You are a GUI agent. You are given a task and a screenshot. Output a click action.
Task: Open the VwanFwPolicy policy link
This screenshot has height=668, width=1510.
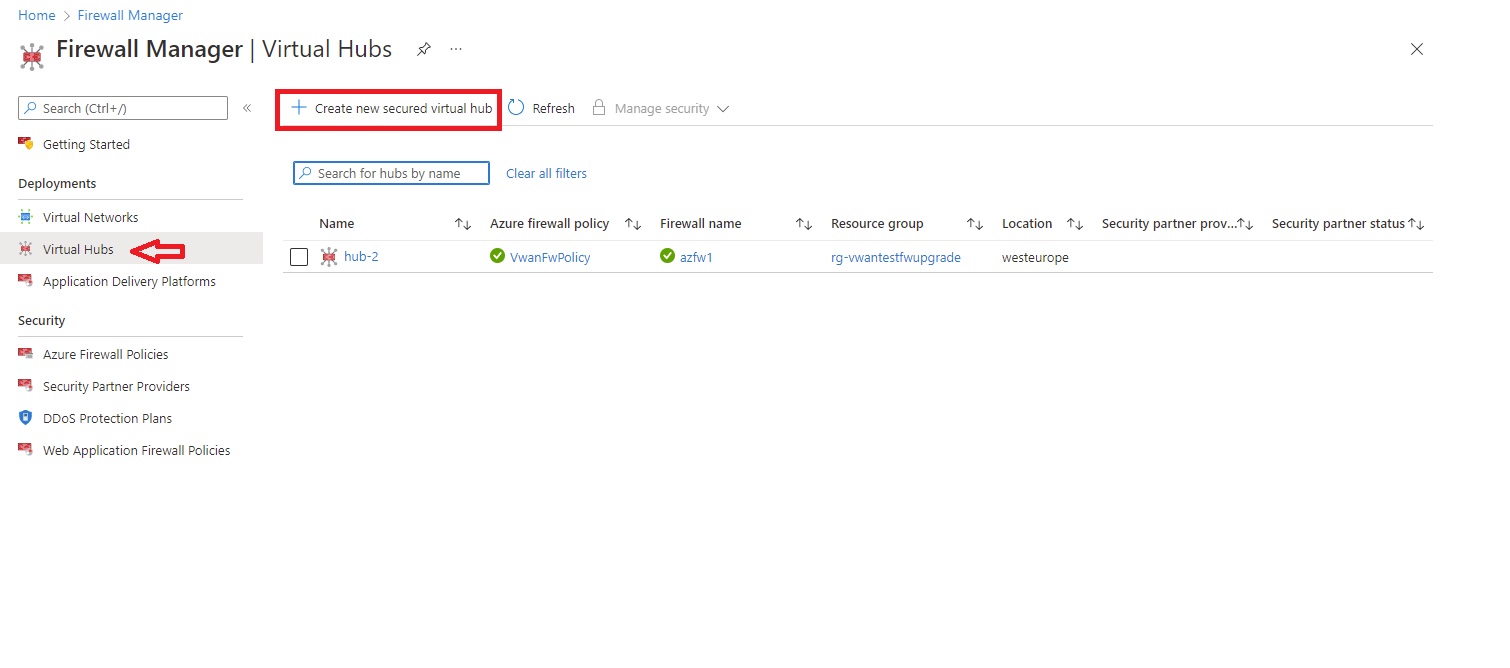coord(550,257)
